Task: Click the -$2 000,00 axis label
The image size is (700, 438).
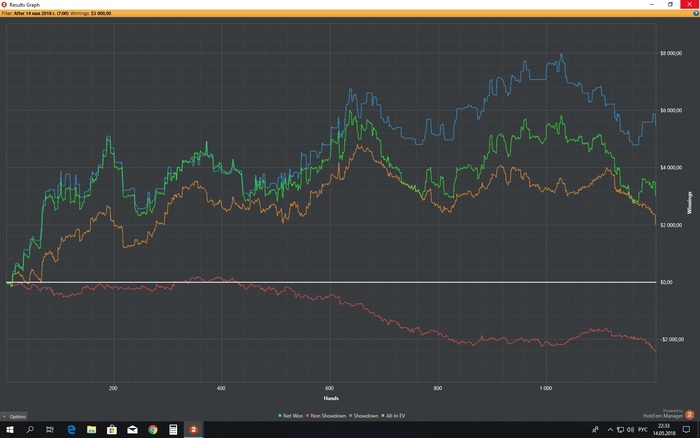Action: click(x=672, y=339)
